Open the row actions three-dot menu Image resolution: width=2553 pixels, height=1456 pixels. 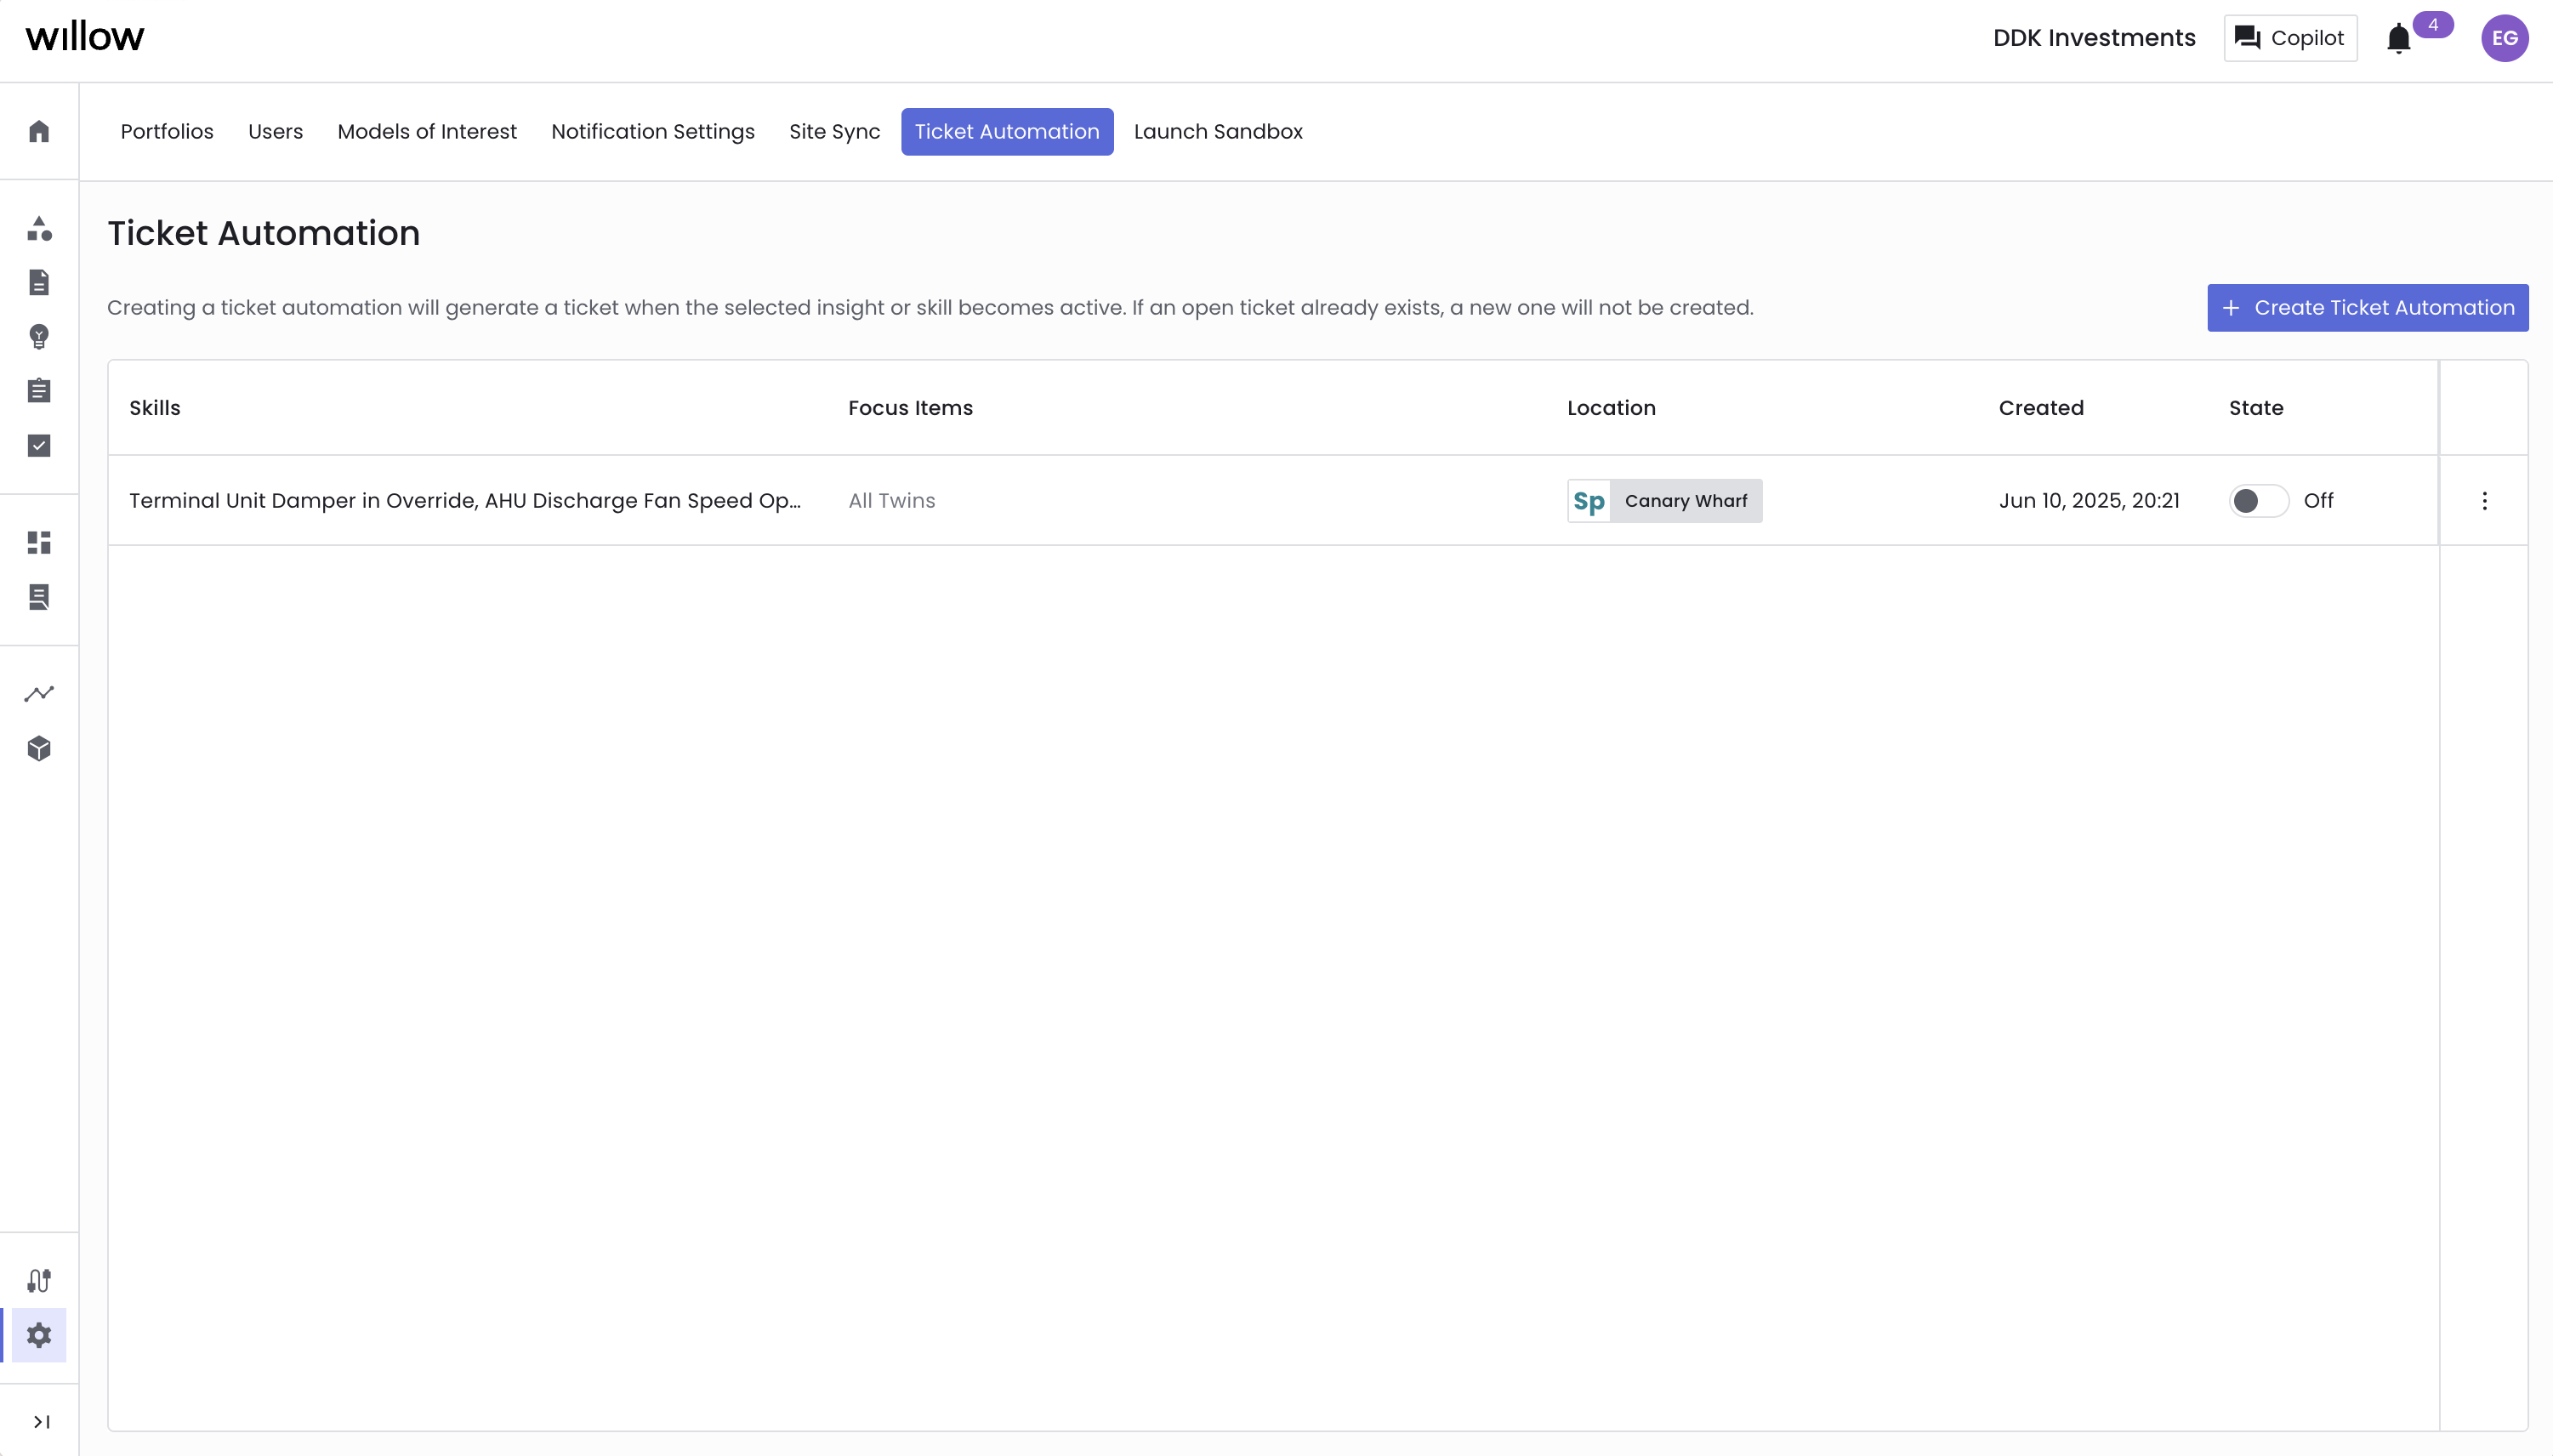(x=2484, y=501)
